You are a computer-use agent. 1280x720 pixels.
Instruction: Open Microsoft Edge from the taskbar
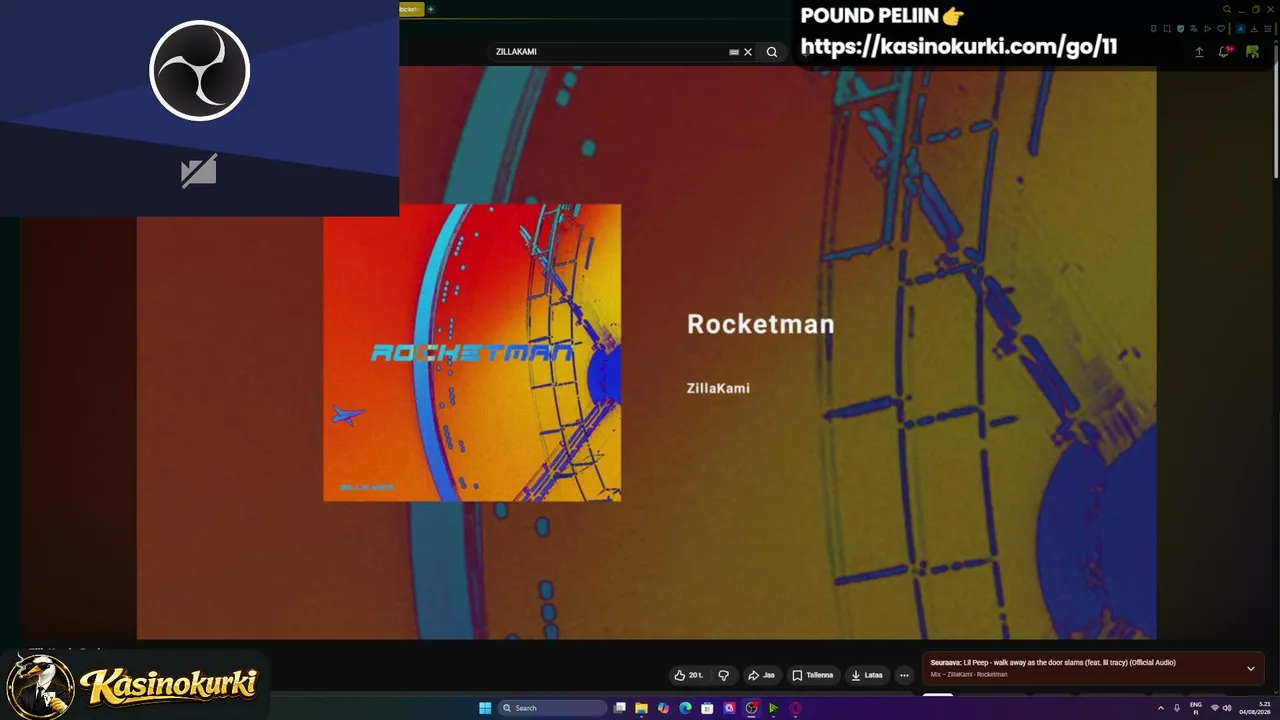click(685, 708)
